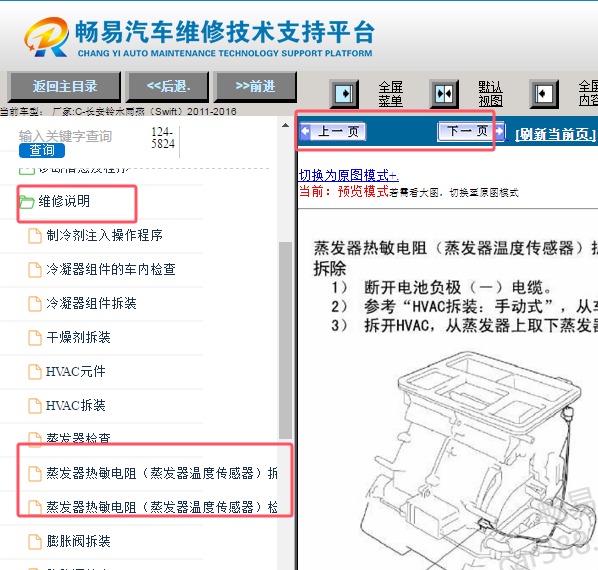Open 蒸发器检查 document
598x570 pixels.
[78, 437]
